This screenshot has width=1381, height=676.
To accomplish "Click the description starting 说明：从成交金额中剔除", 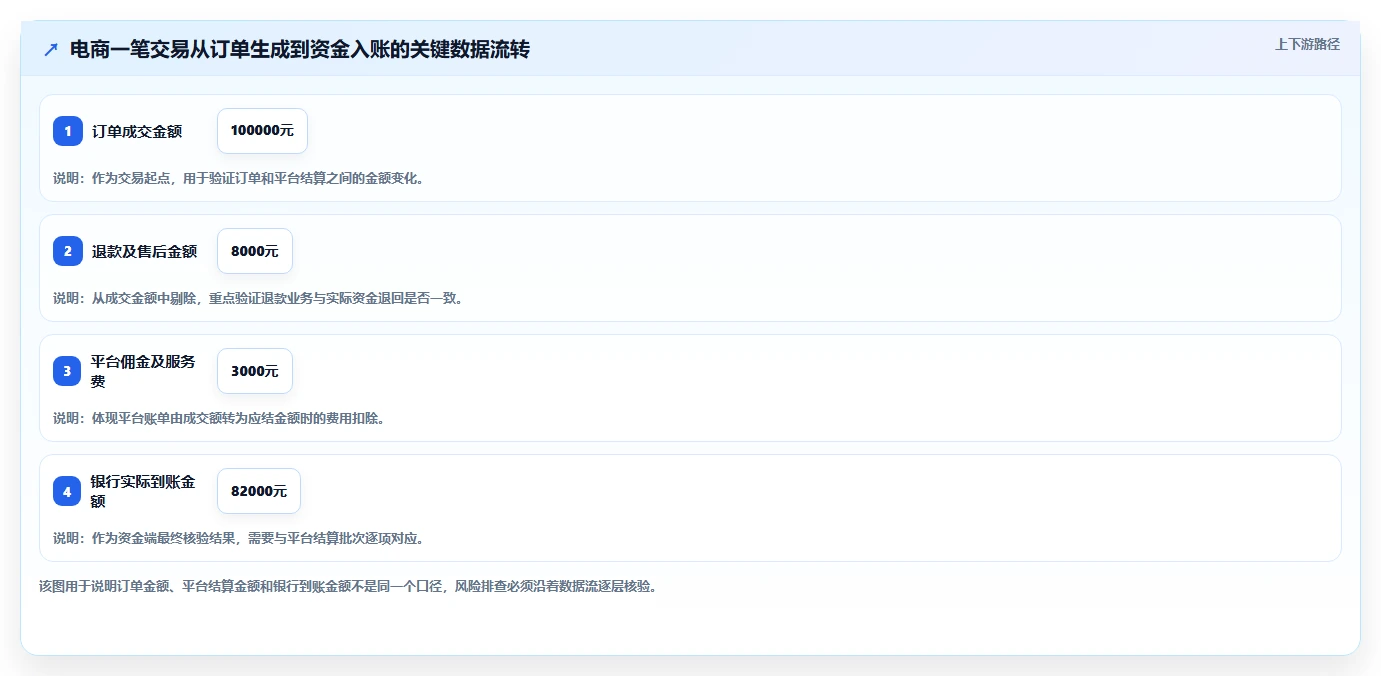I will (260, 298).
